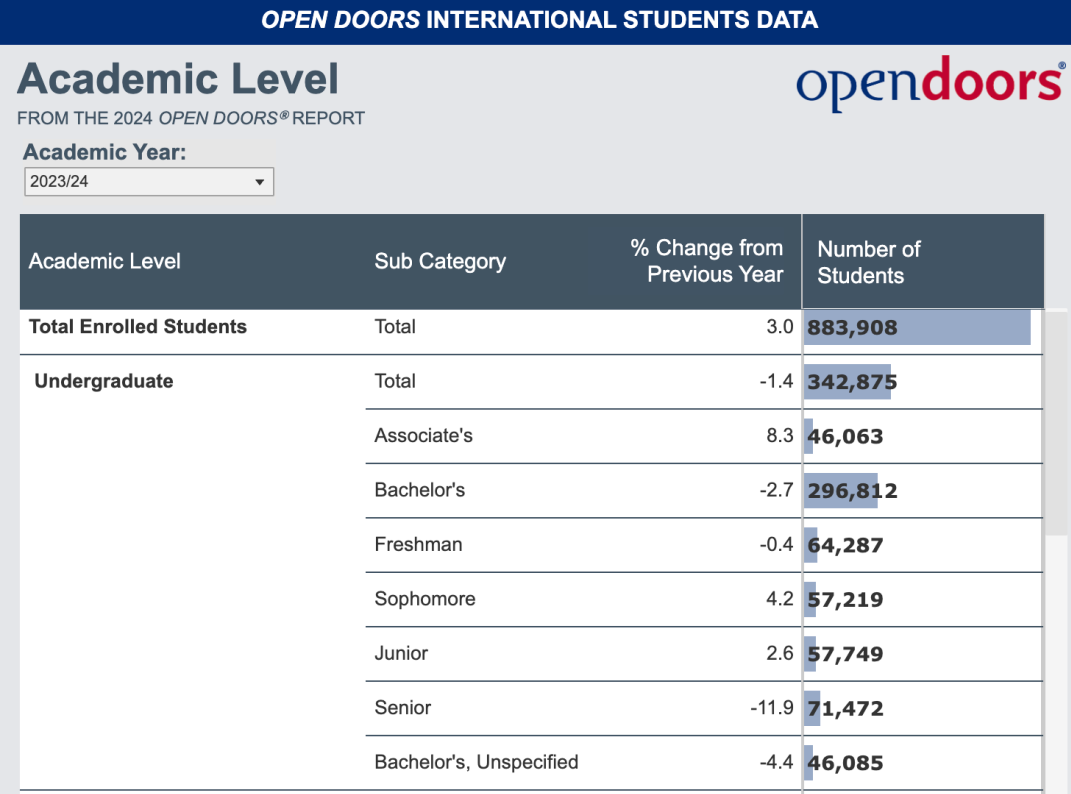This screenshot has height=794, width=1071.
Task: Select the Freshman sub category
Action: [x=418, y=544]
